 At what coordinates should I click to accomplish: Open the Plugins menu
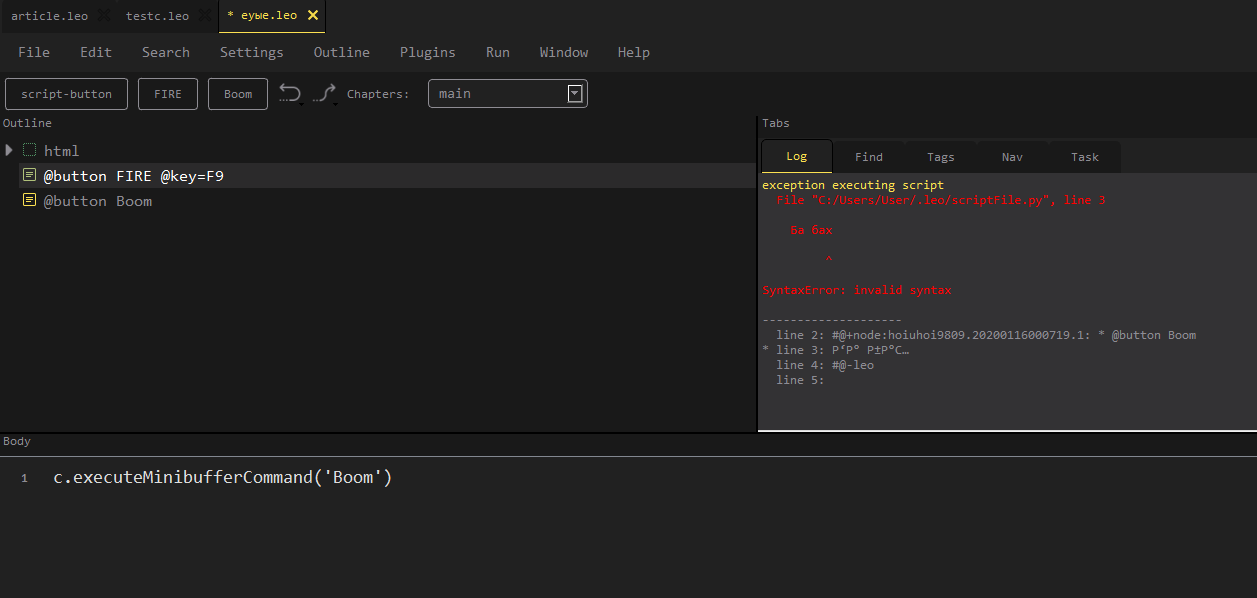tap(427, 52)
